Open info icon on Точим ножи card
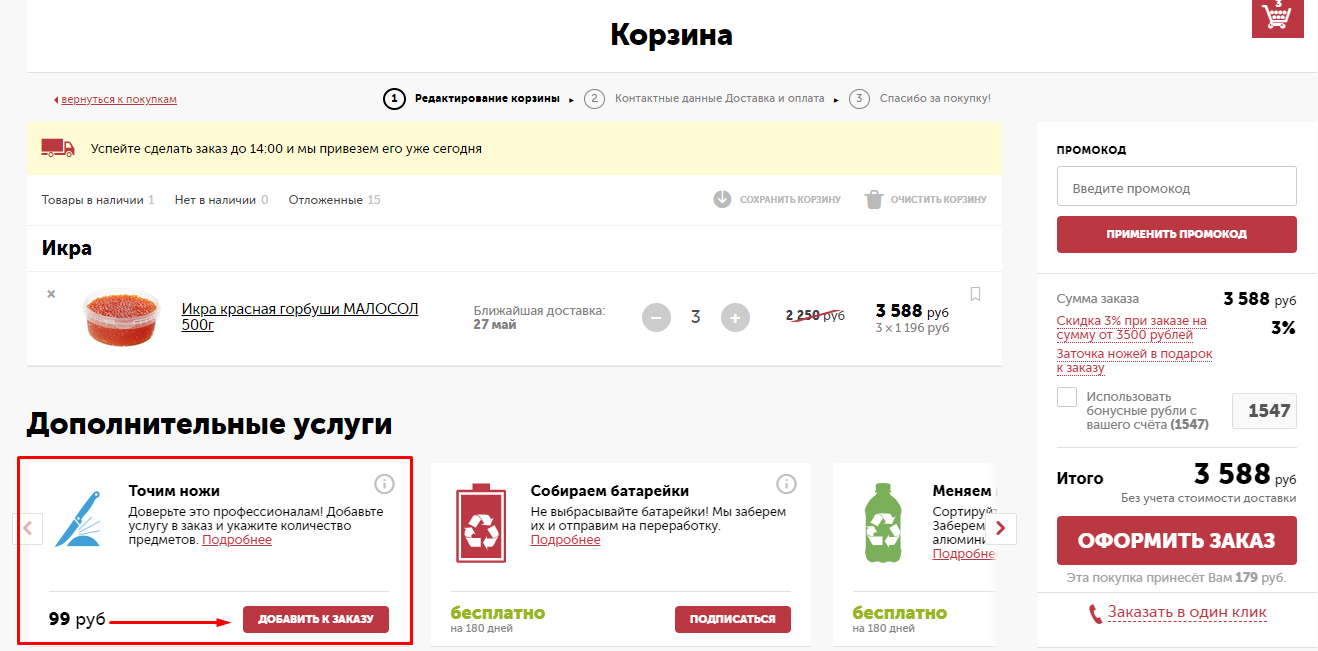This screenshot has height=651, width=1318. coord(384,484)
